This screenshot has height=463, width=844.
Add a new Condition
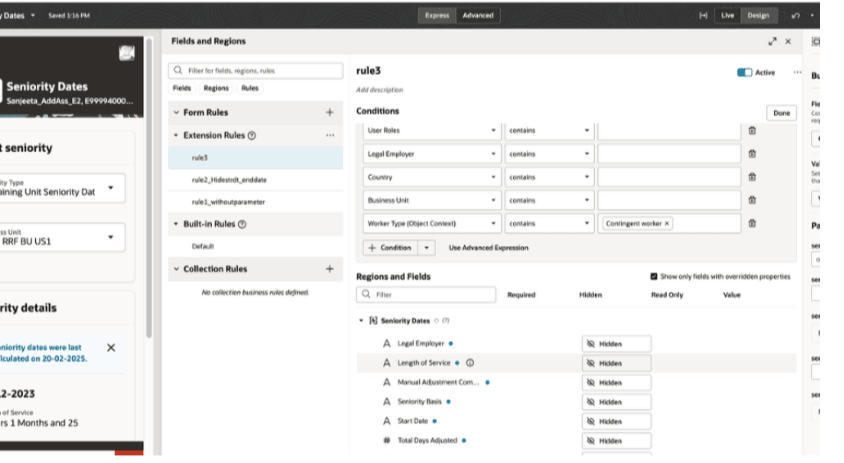[x=390, y=248]
